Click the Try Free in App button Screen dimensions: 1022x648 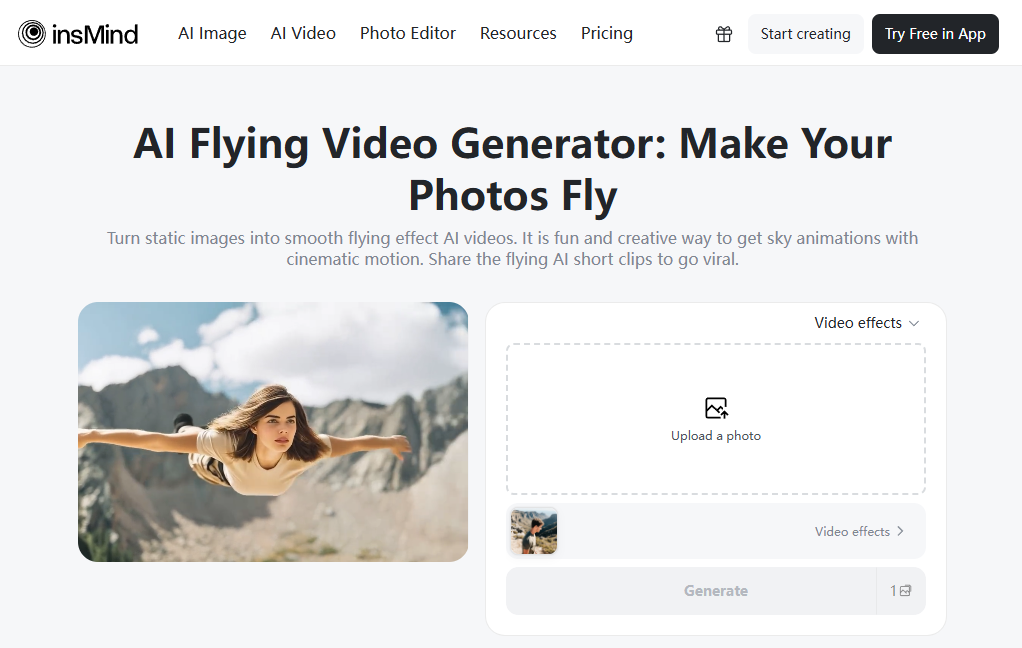(x=935, y=33)
